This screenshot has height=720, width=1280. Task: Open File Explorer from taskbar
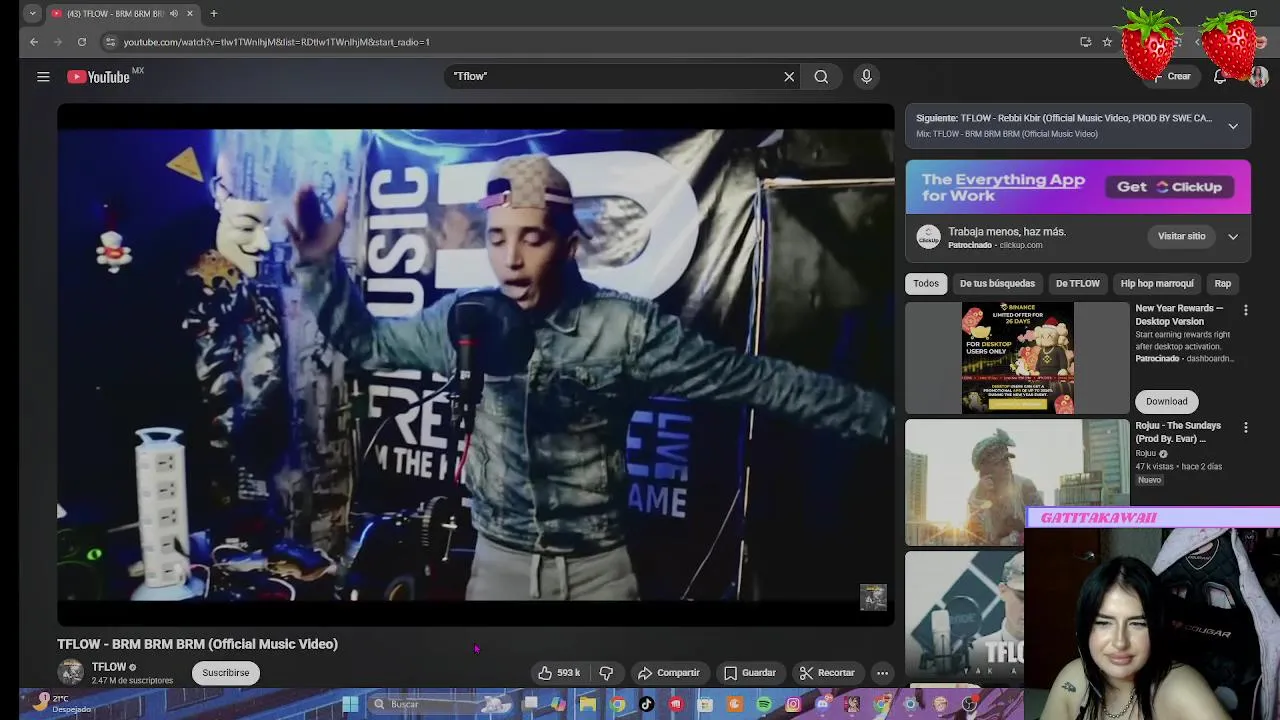click(x=588, y=705)
